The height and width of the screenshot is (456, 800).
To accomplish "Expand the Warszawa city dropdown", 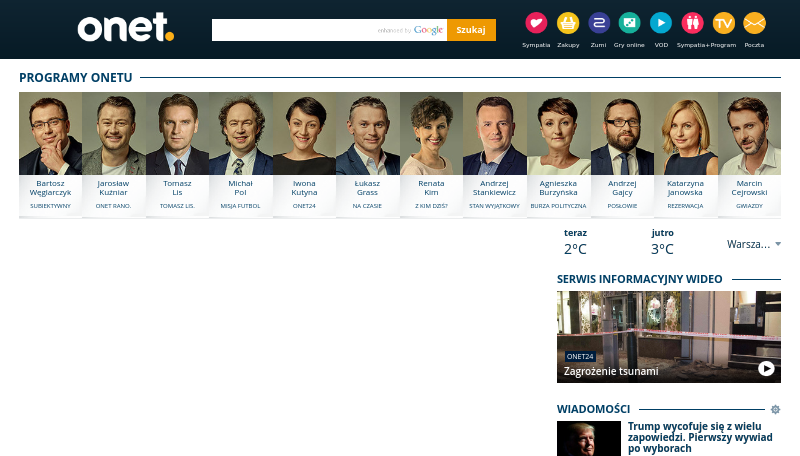I will 754,244.
